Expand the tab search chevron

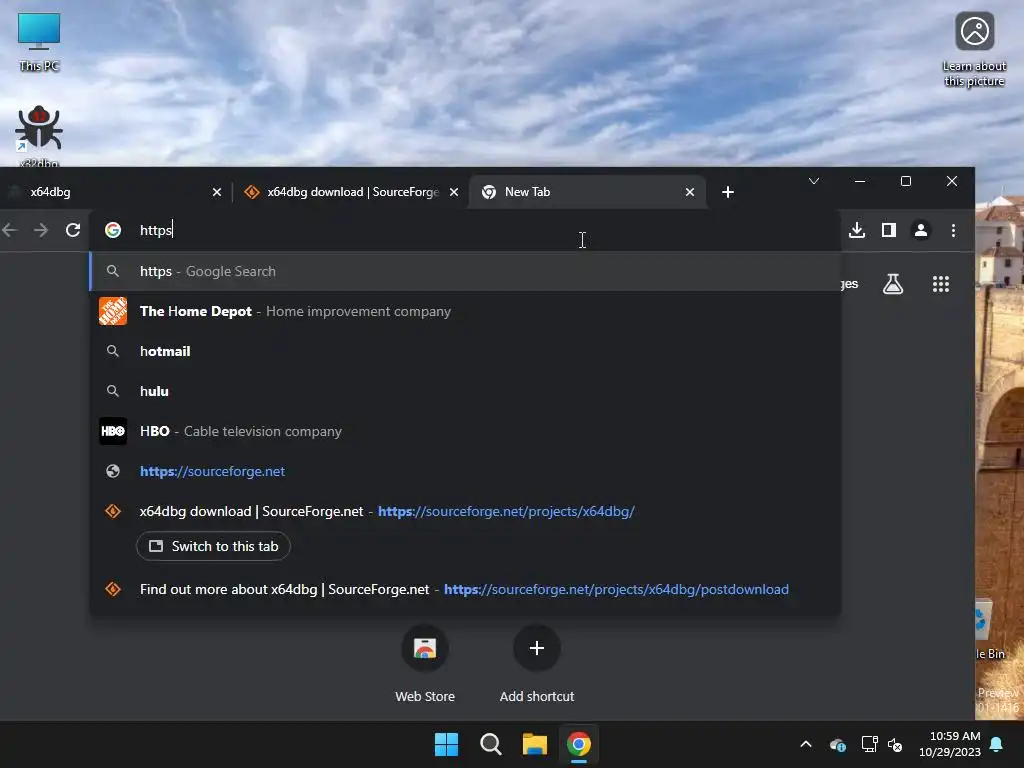point(814,181)
